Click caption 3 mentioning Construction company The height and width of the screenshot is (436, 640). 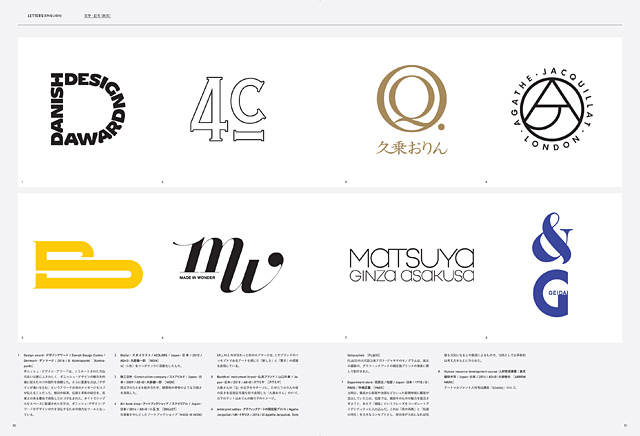tap(159, 385)
